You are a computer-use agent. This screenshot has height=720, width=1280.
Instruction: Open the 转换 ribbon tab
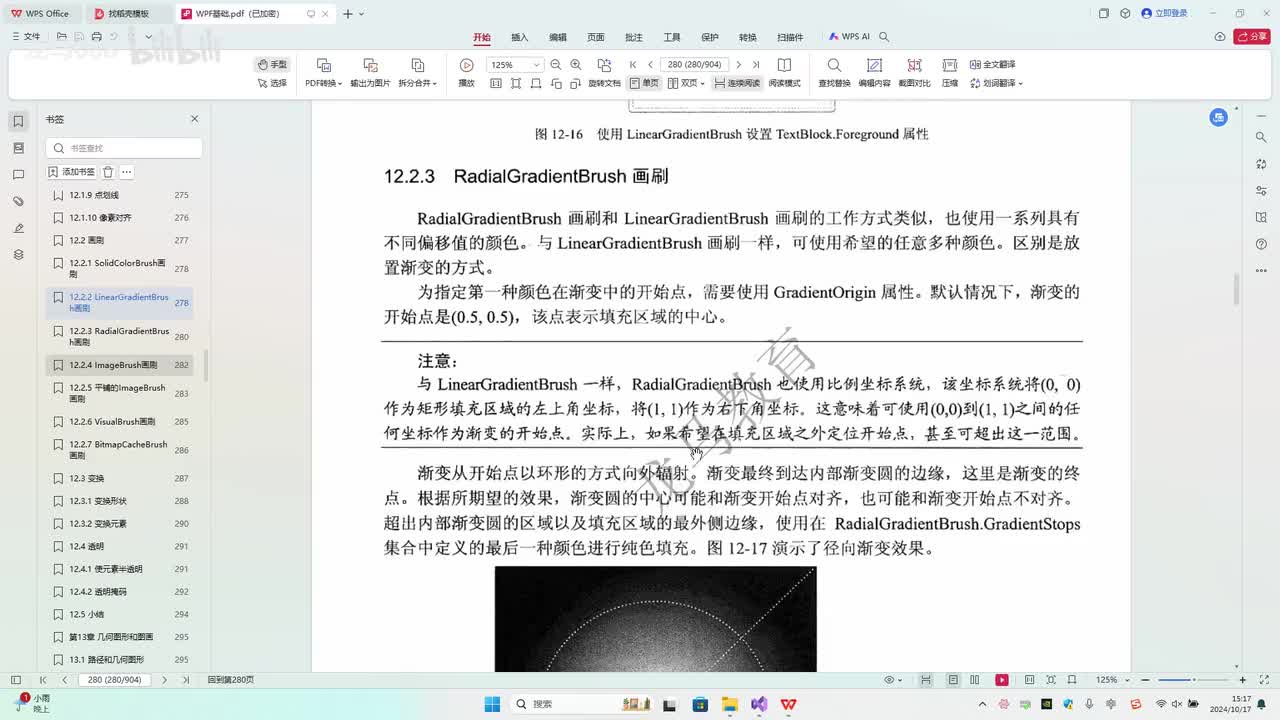748,37
